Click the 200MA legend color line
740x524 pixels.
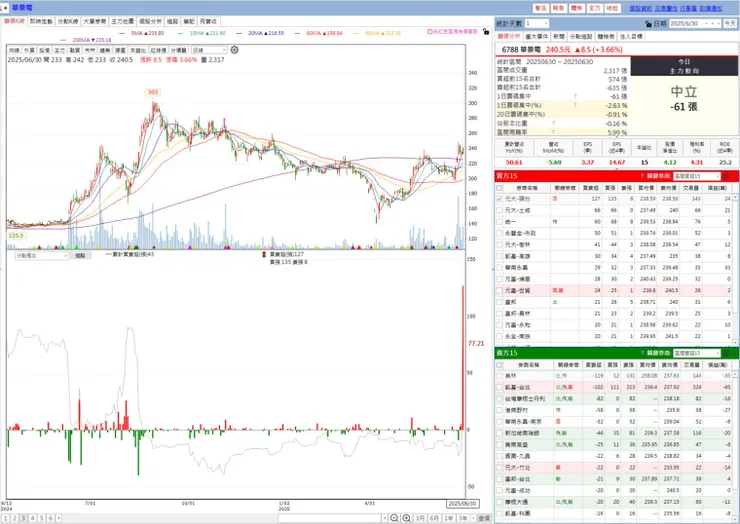point(64,40)
